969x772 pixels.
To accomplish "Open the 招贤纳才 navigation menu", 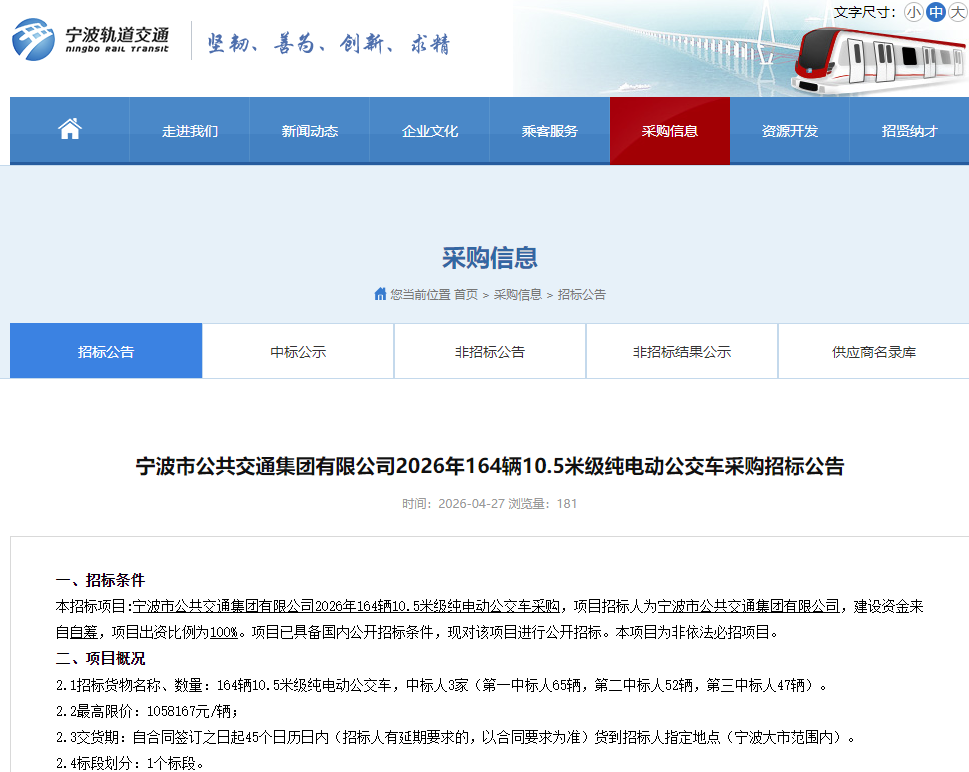I will [909, 130].
